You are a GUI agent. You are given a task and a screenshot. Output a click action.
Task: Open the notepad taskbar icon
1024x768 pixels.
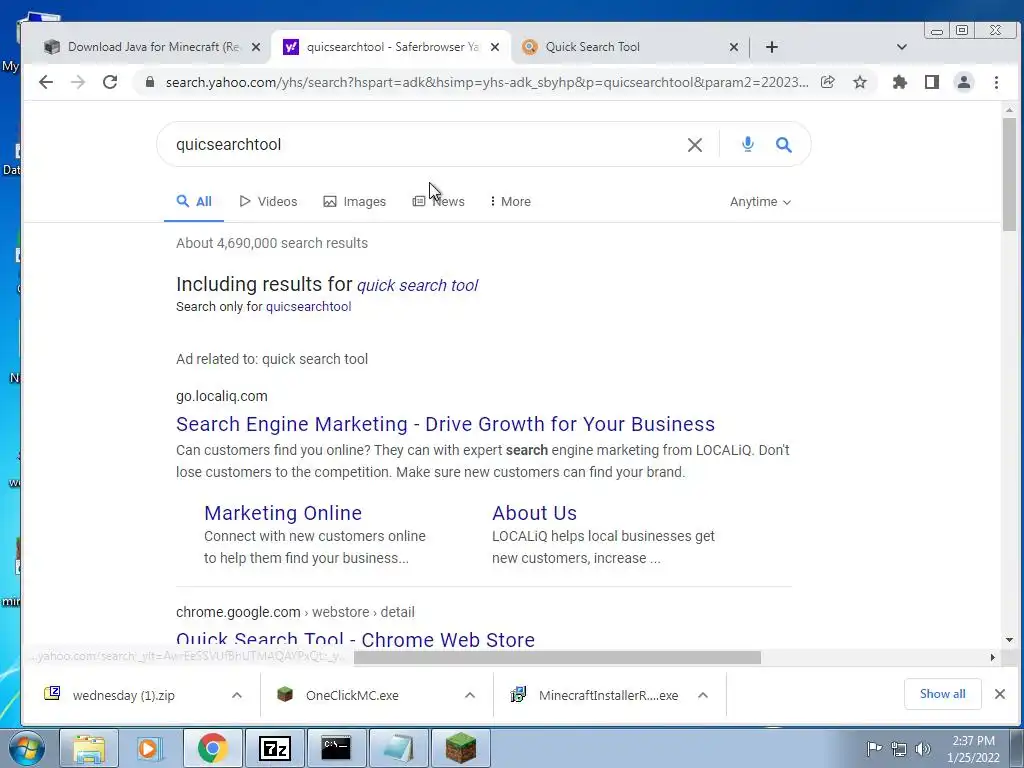tap(398, 748)
